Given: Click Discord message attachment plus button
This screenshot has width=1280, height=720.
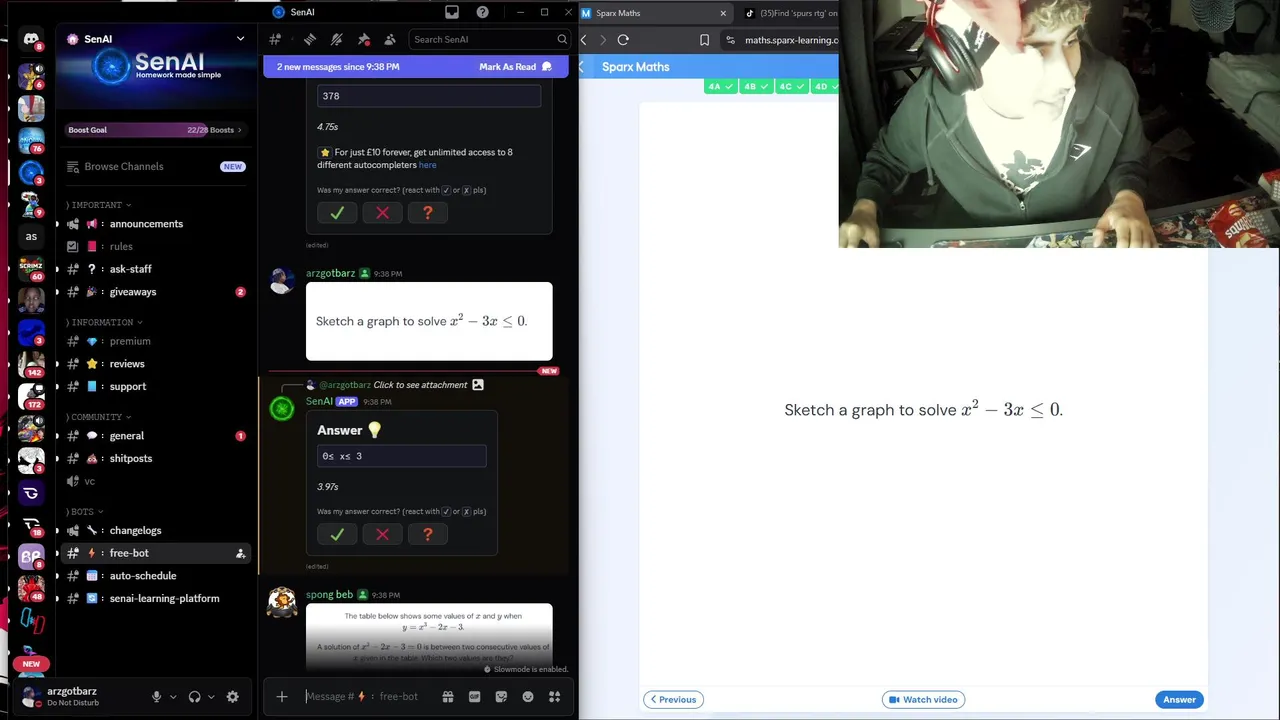Looking at the screenshot, I should coord(282,696).
